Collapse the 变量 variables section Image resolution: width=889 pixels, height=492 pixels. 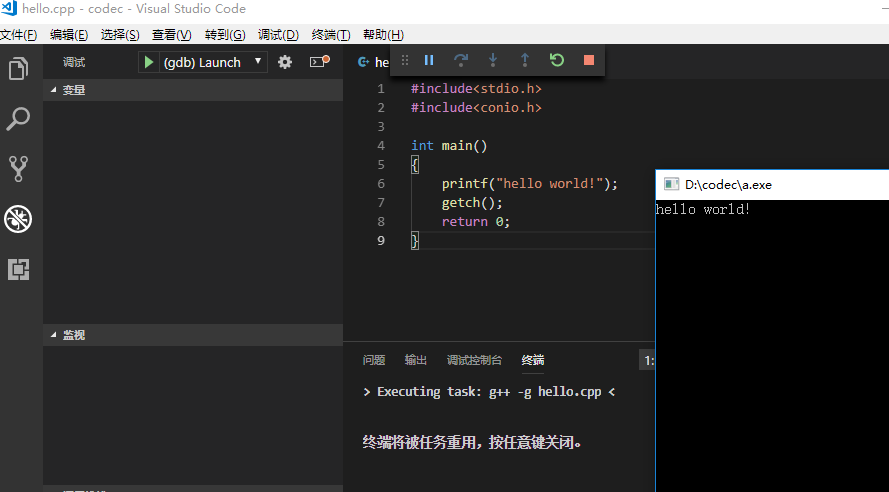193,90
